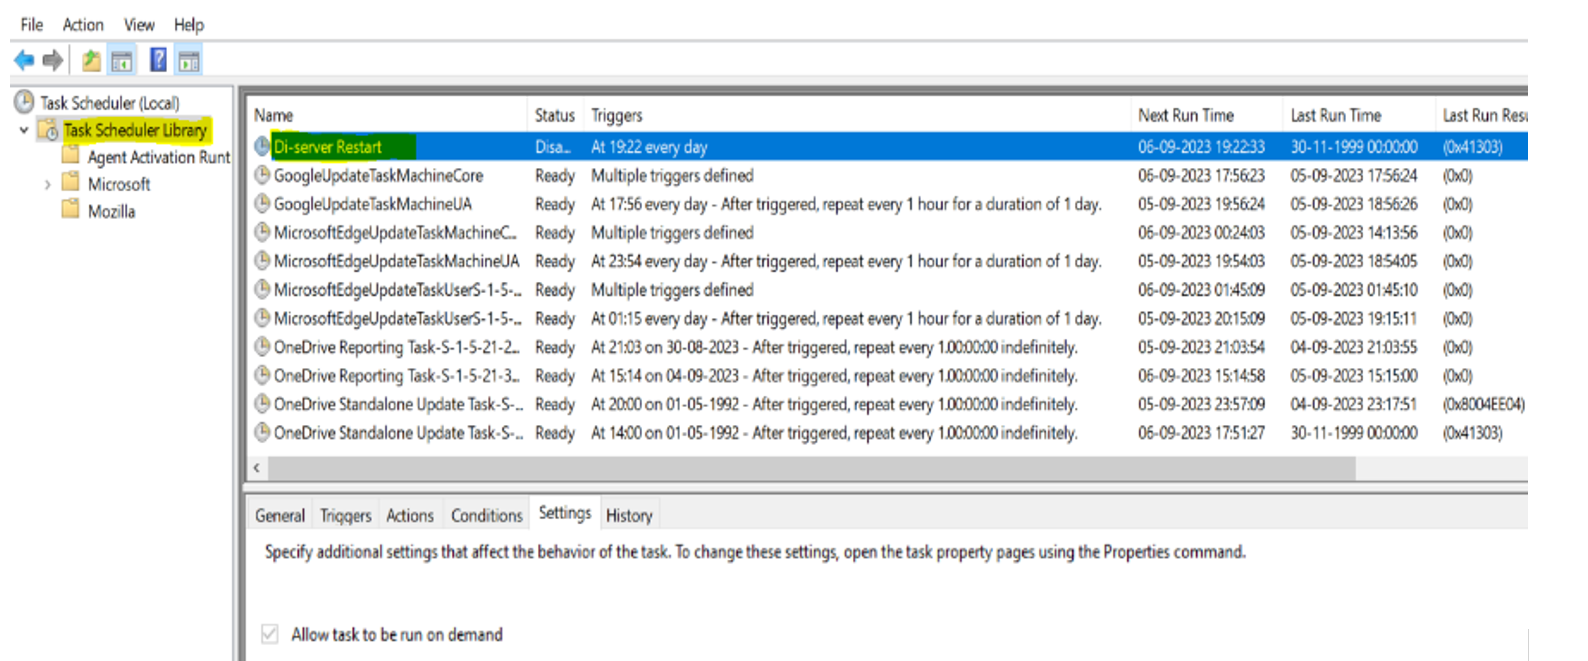
Task: Select the Mozilla folder icon in tree
Action: tap(71, 210)
